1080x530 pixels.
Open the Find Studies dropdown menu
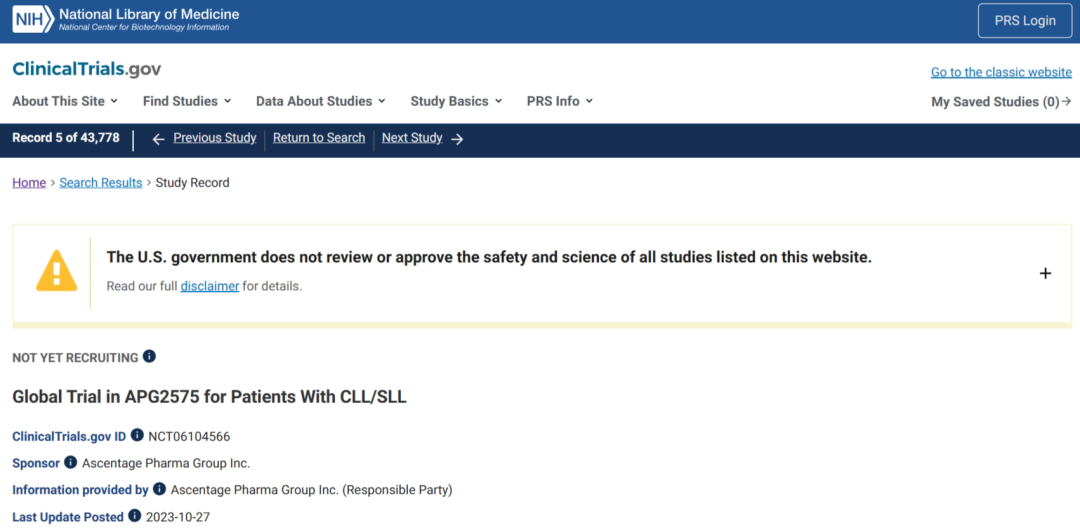pyautogui.click(x=187, y=101)
